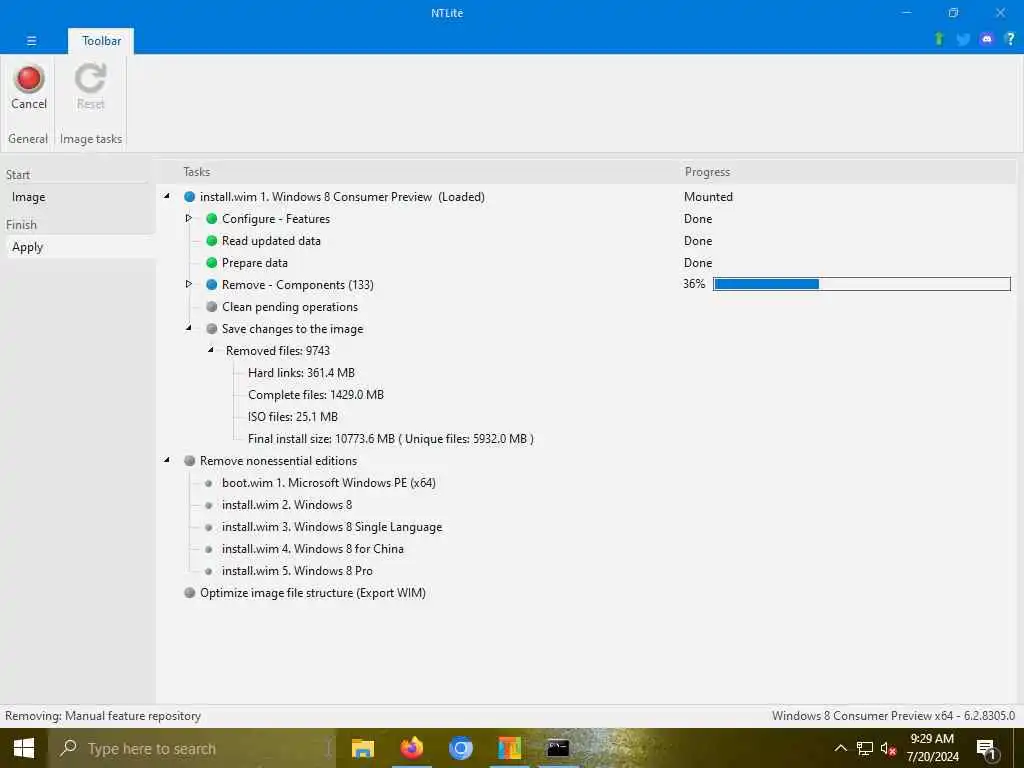Click the muted volume tray icon
This screenshot has height=768, width=1024.
click(x=888, y=748)
